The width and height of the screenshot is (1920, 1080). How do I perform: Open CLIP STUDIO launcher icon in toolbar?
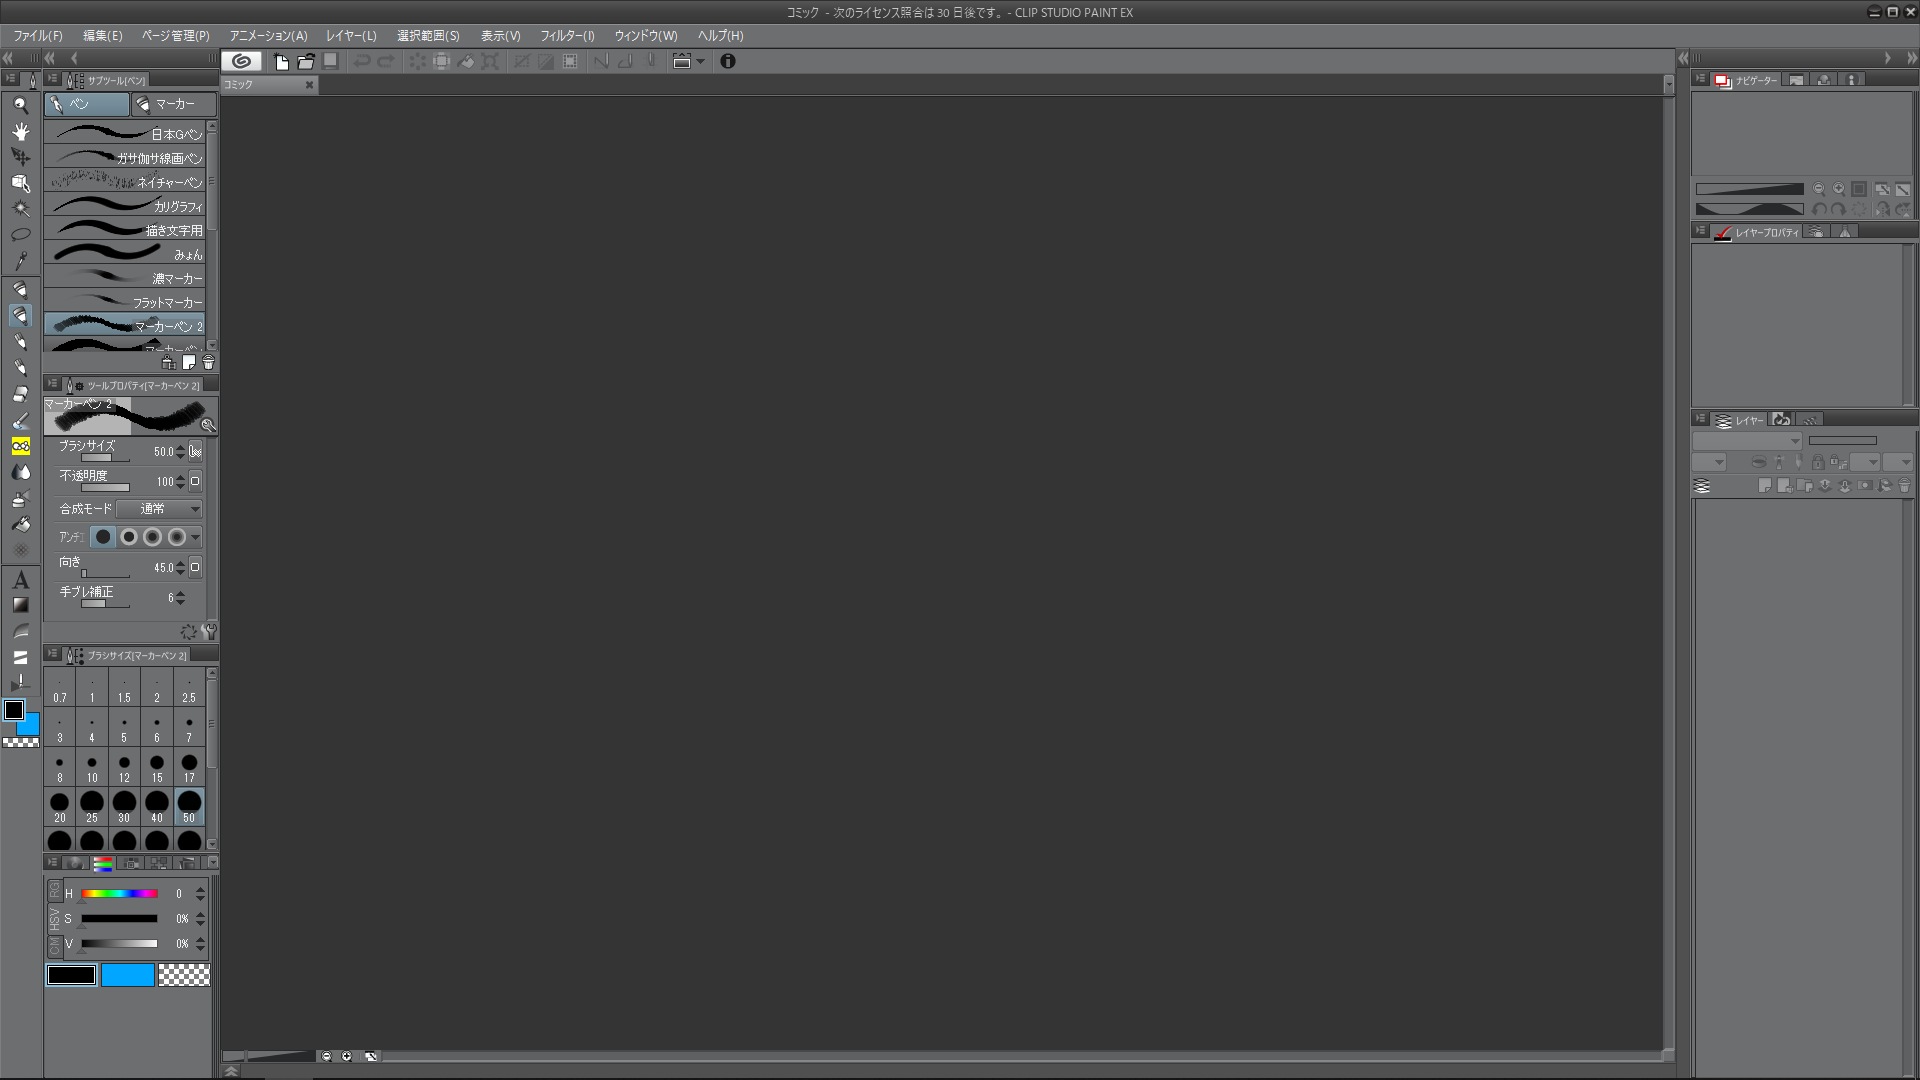pos(241,61)
